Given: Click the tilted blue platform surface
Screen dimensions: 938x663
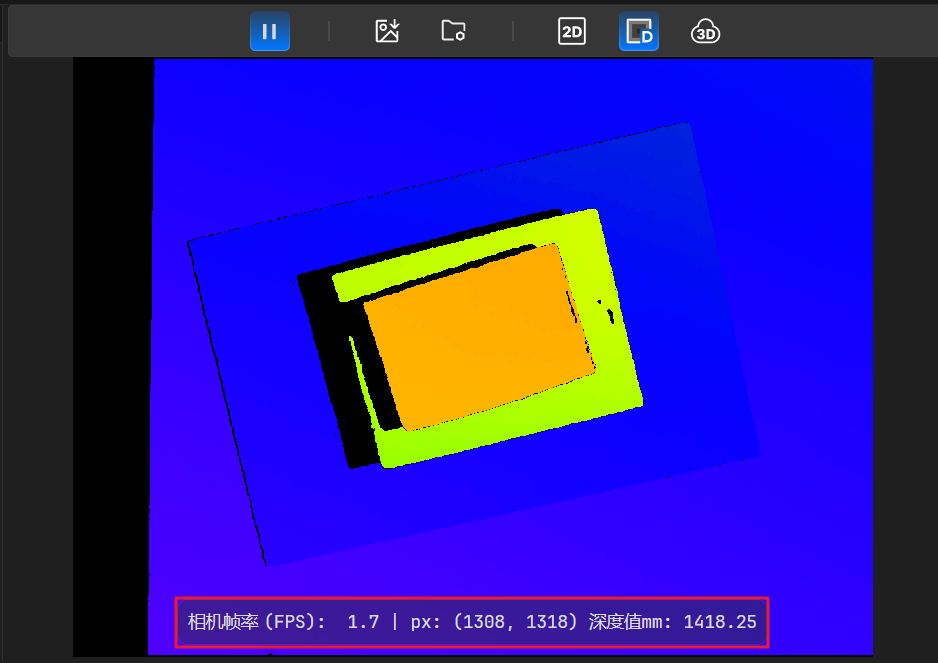Looking at the screenshot, I should tap(250, 400).
